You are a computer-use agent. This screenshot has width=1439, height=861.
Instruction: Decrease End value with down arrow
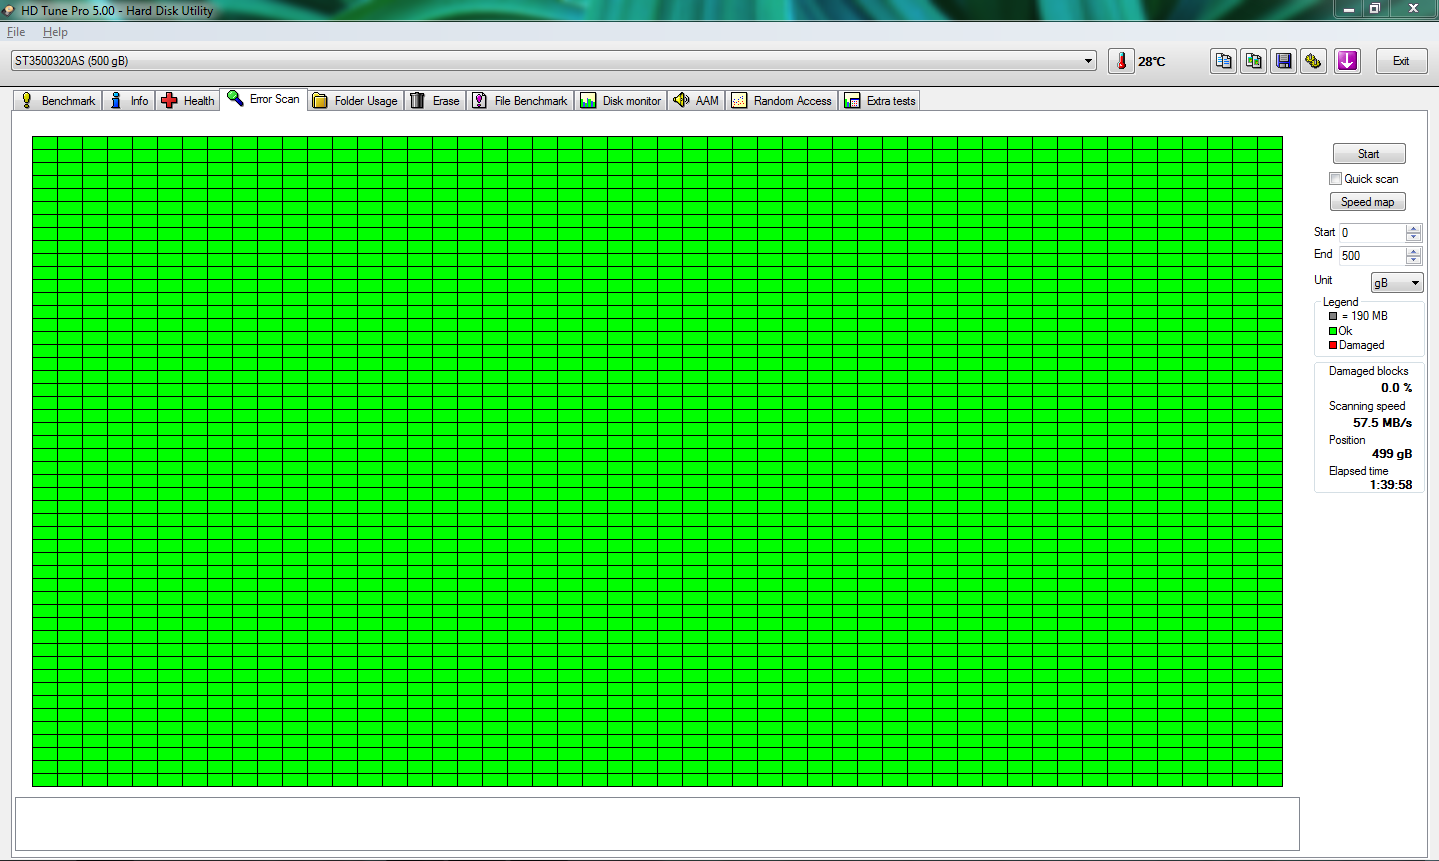pos(1413,260)
